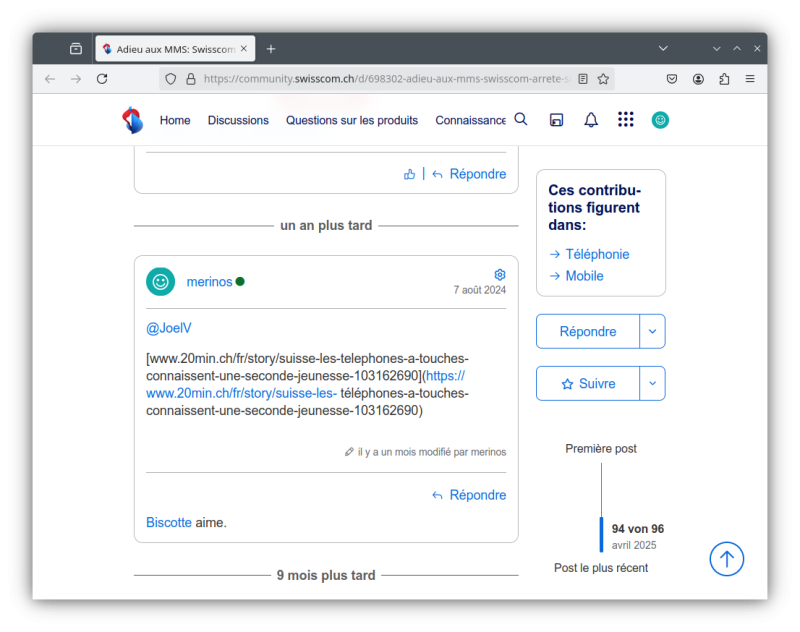Maximize the browser window
This screenshot has width=800, height=632.
coord(737,48)
